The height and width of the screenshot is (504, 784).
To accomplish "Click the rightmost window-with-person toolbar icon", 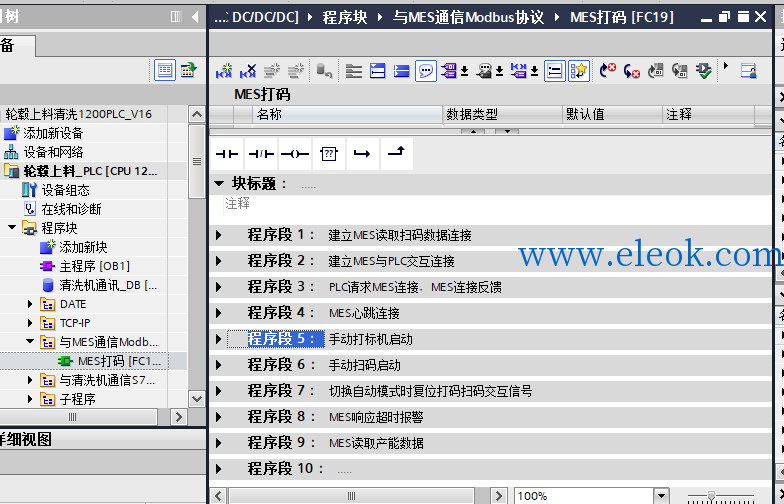I will pyautogui.click(x=748, y=71).
